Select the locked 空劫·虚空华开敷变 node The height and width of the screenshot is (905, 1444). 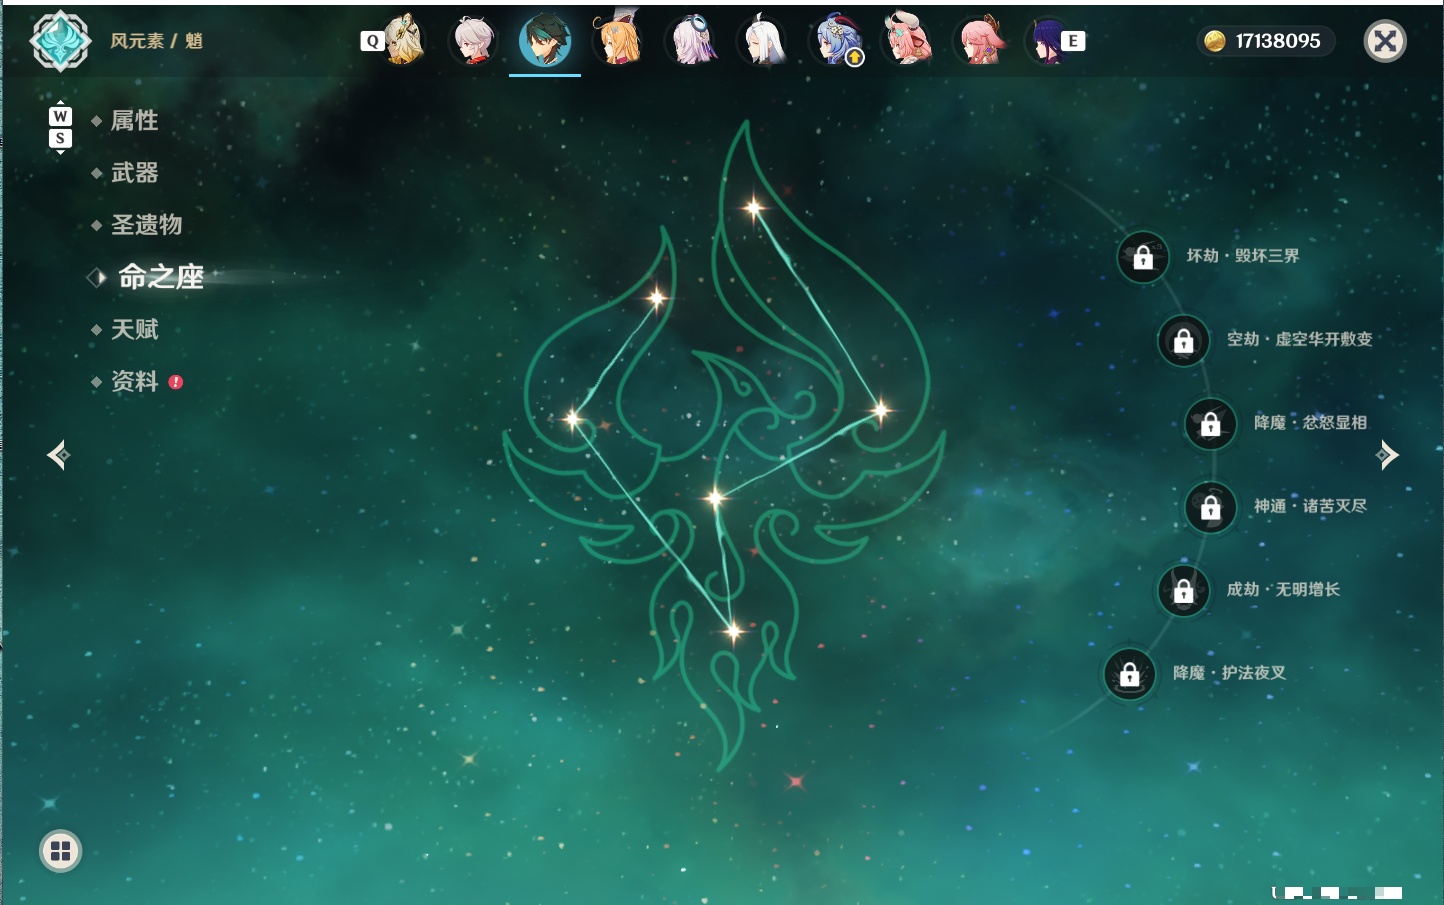(x=1184, y=340)
